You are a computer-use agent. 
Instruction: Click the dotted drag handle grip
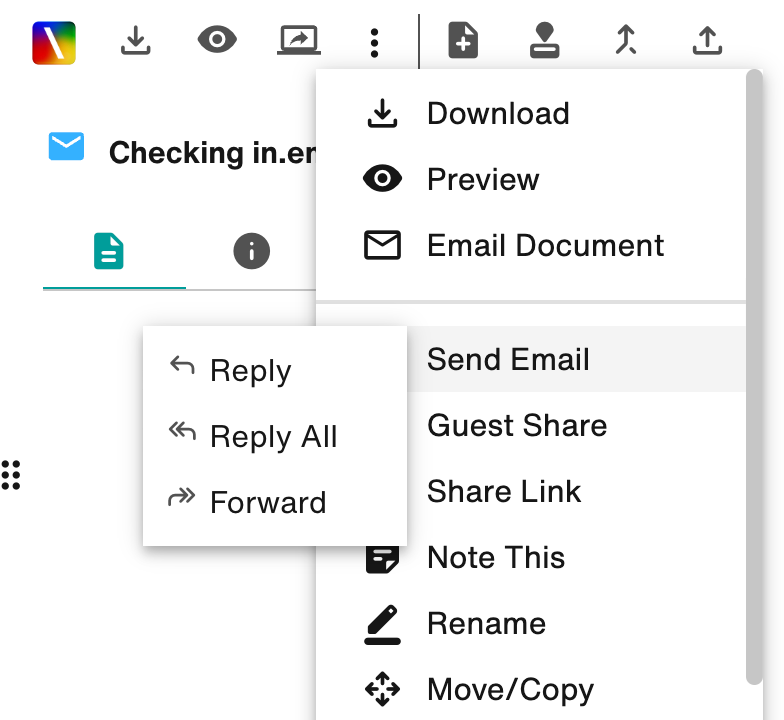[x=10, y=475]
